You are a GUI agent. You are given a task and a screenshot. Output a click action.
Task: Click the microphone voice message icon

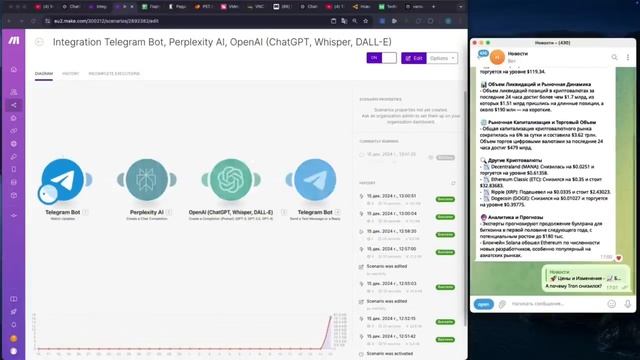[x=628, y=304]
